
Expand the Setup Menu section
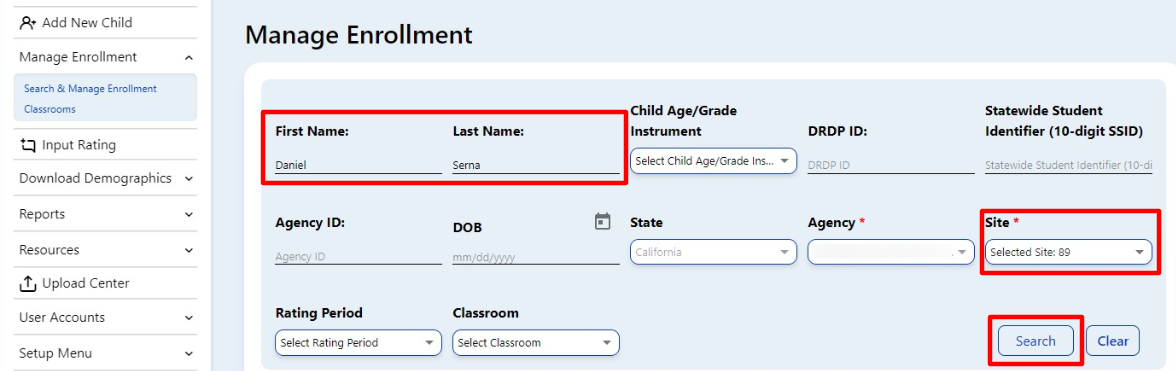(x=188, y=354)
